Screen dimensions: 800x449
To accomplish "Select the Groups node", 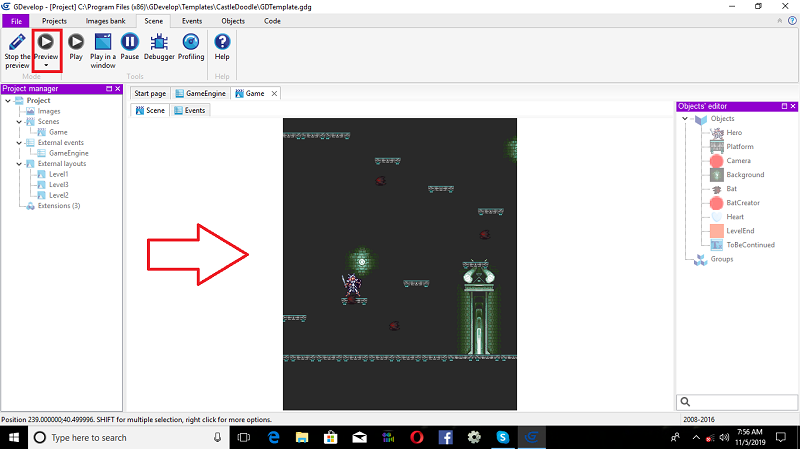I will (x=721, y=259).
